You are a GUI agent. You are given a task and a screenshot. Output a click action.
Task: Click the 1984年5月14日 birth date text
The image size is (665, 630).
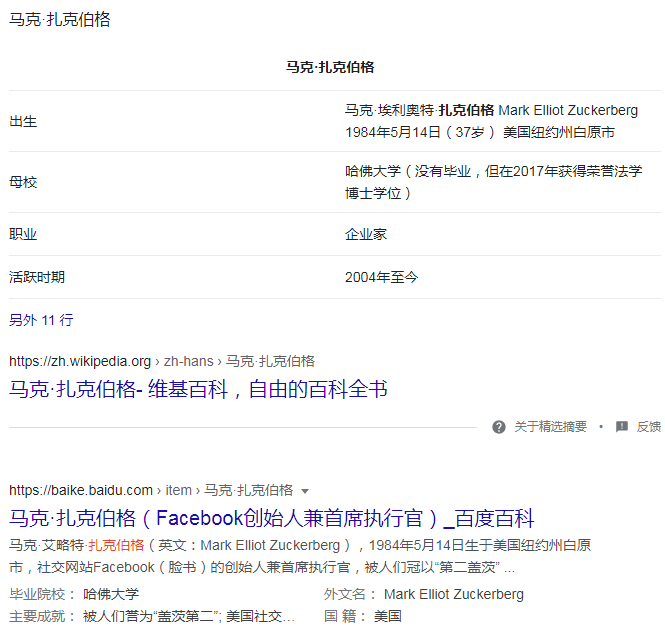pyautogui.click(x=393, y=132)
